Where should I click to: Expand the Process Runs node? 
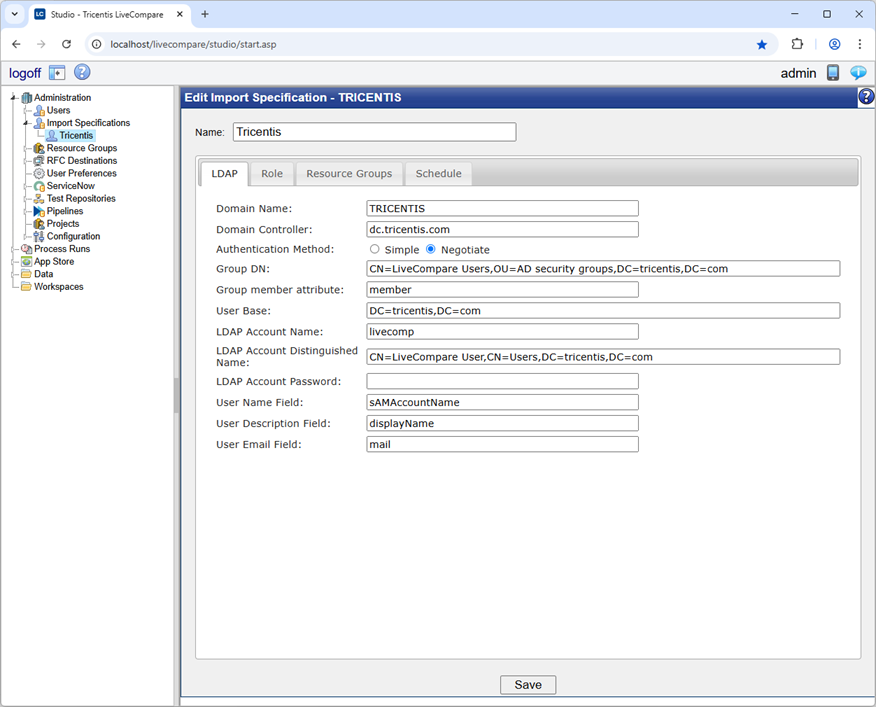pos(14,248)
